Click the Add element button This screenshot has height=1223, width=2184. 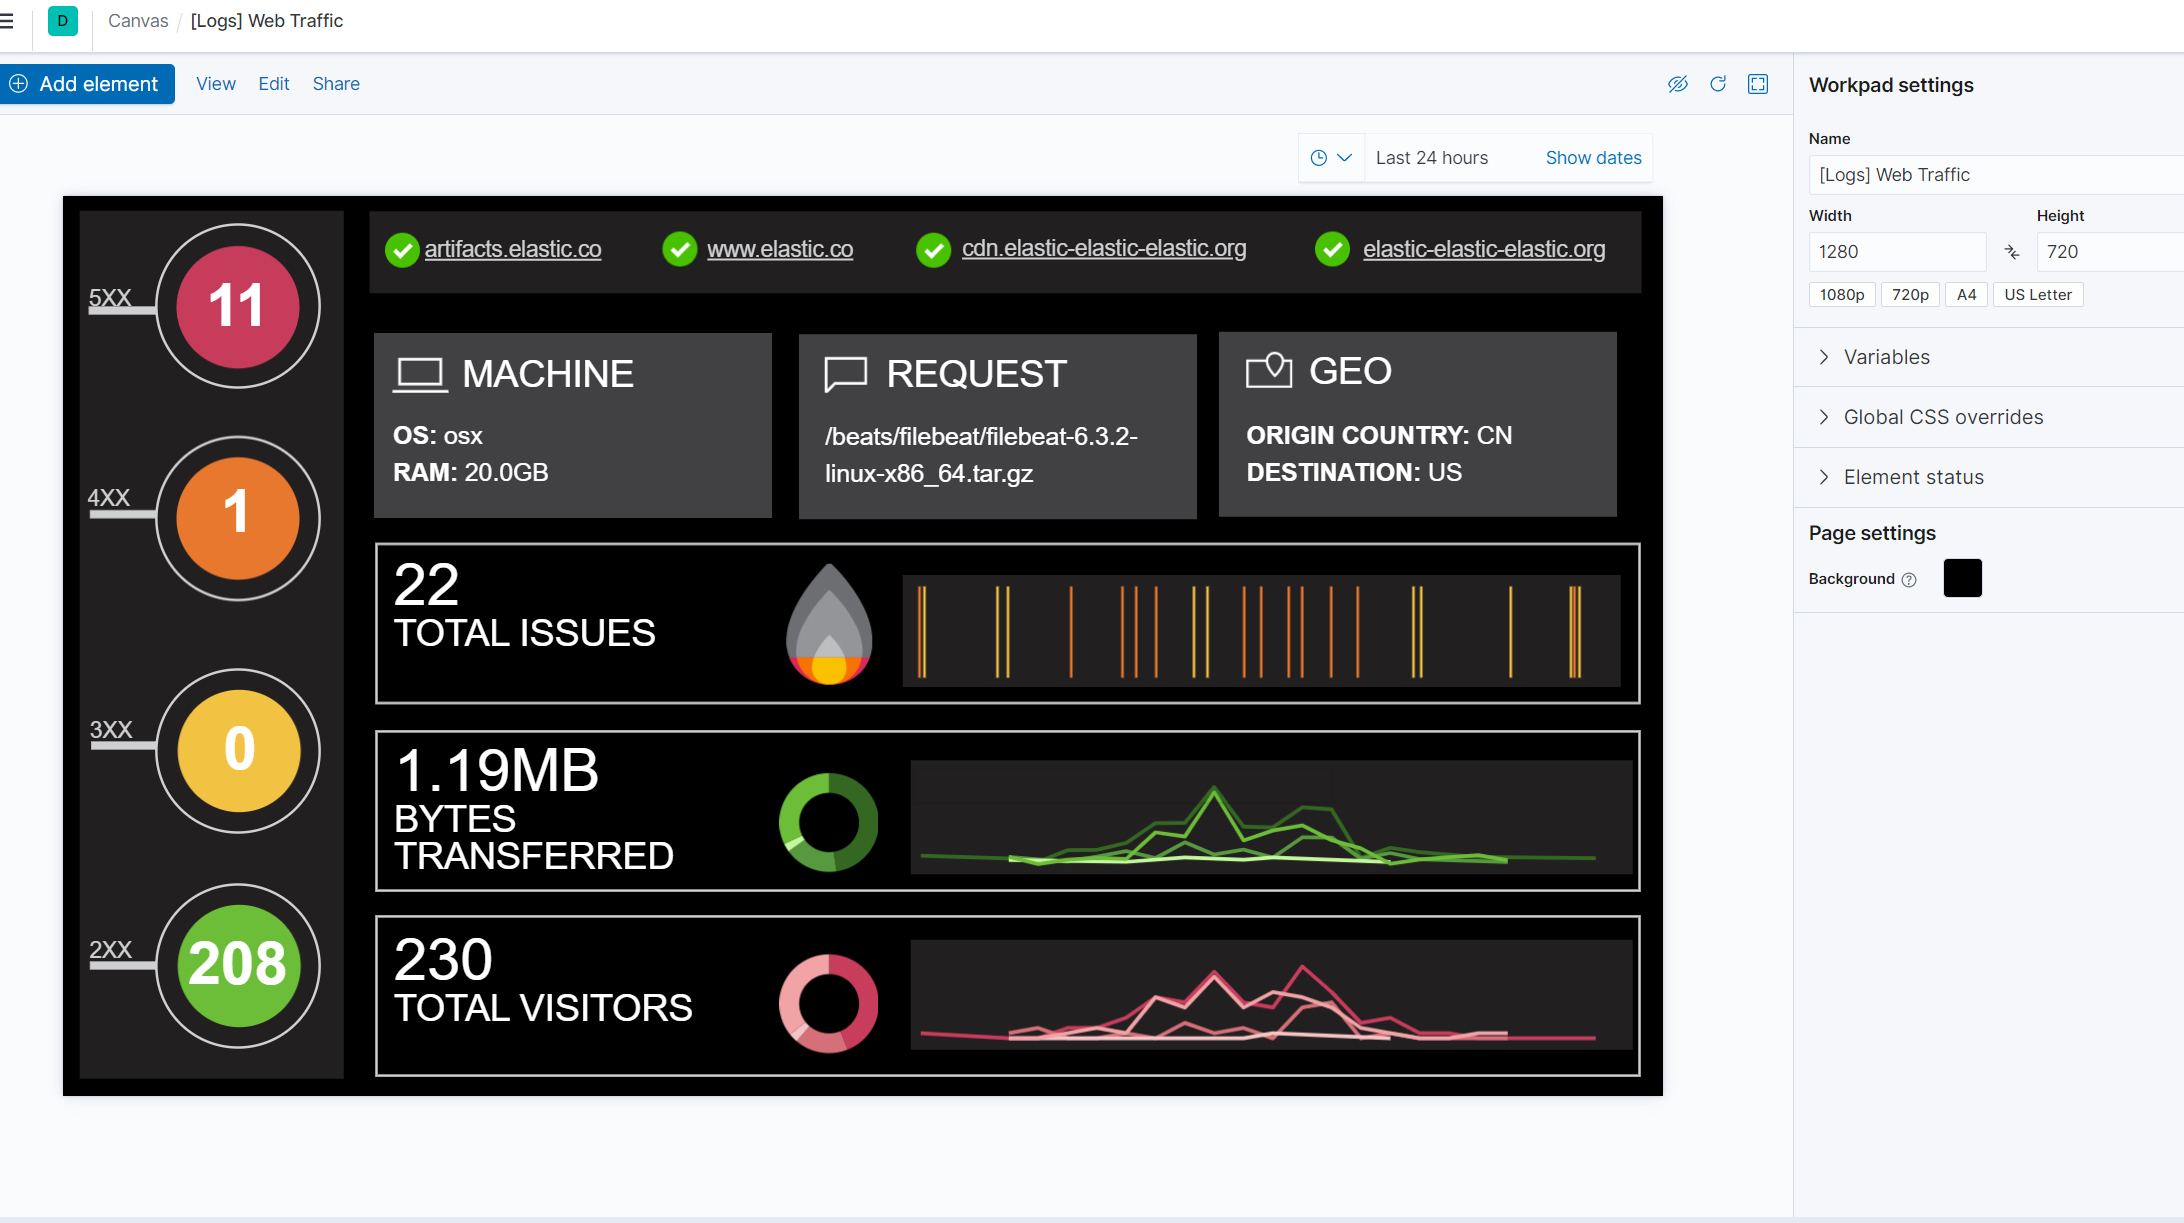87,84
